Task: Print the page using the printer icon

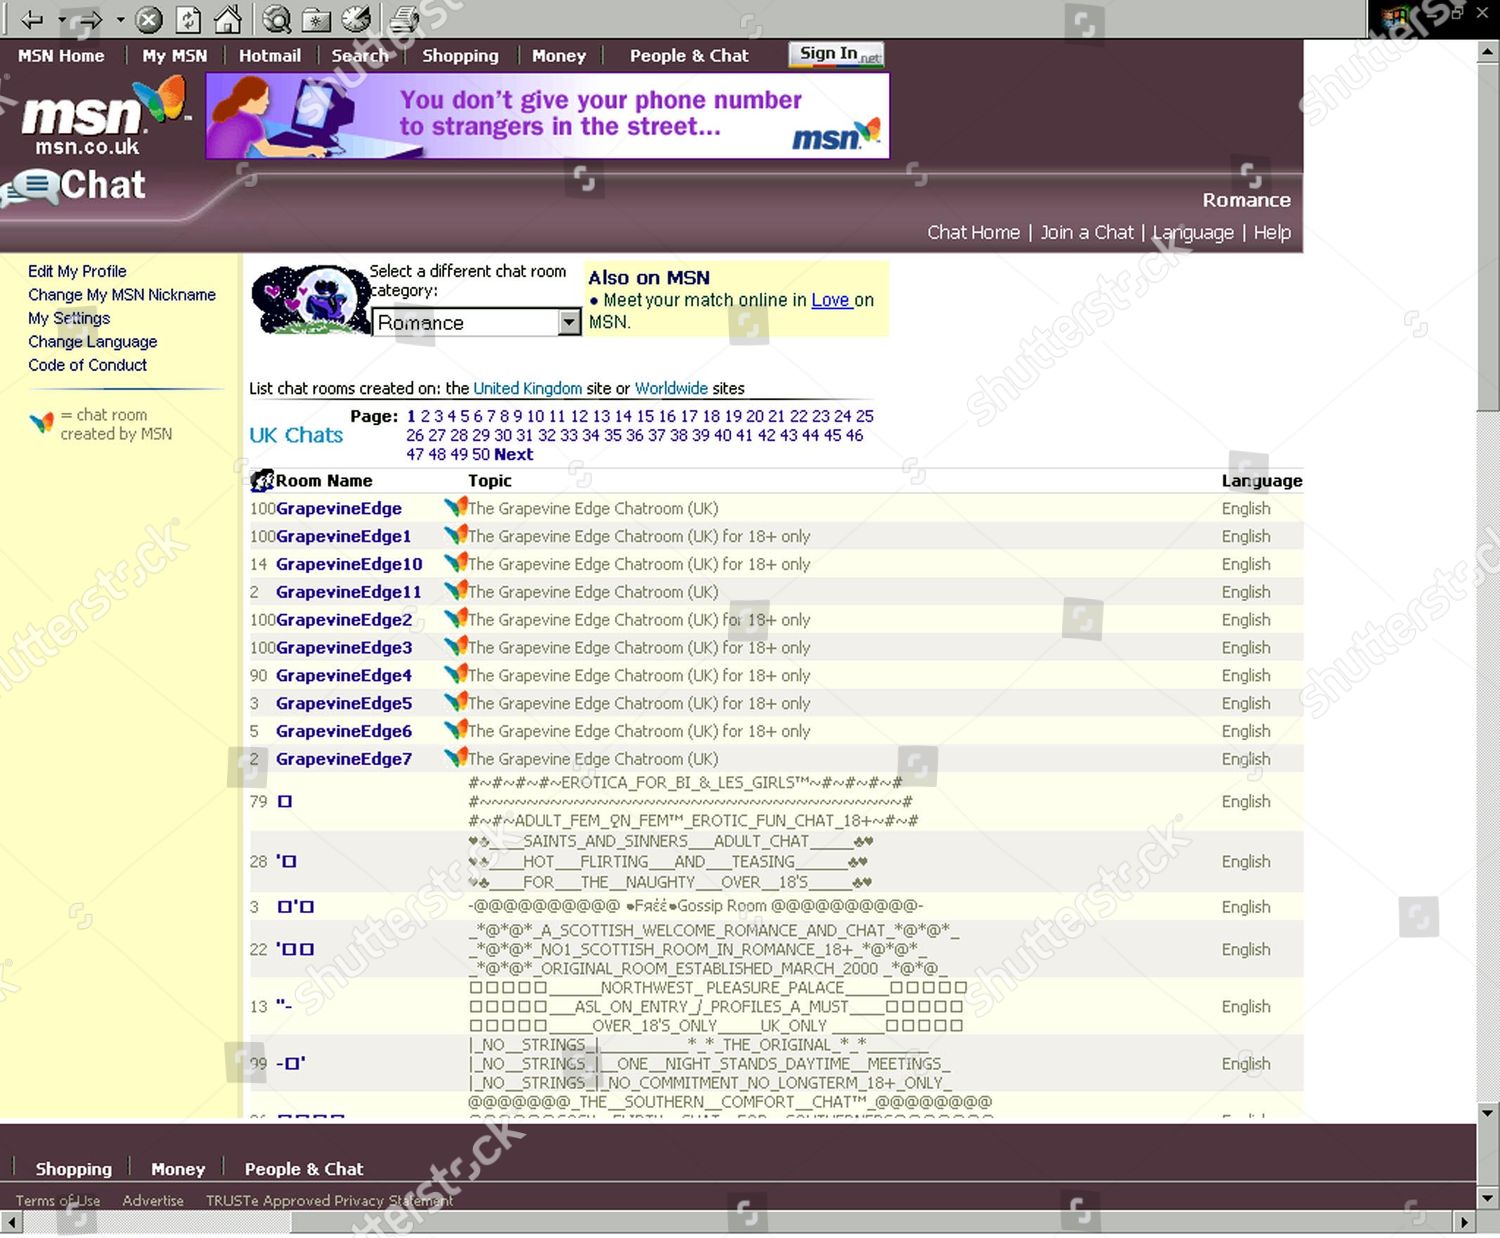Action: [x=405, y=19]
